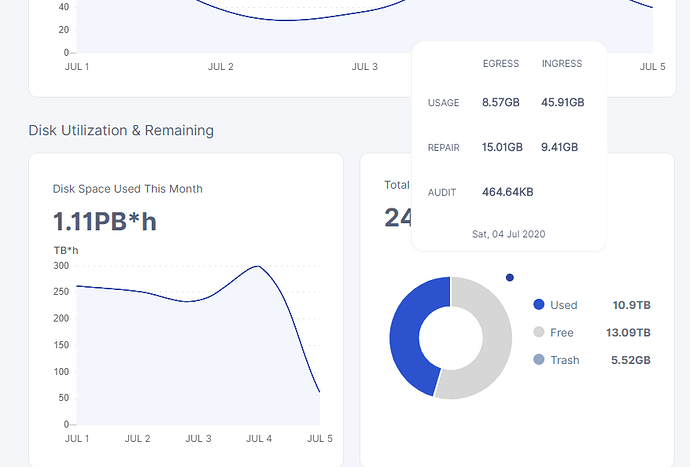
Task: Click JUL 1 on the disk space chart
Action: 77,438
